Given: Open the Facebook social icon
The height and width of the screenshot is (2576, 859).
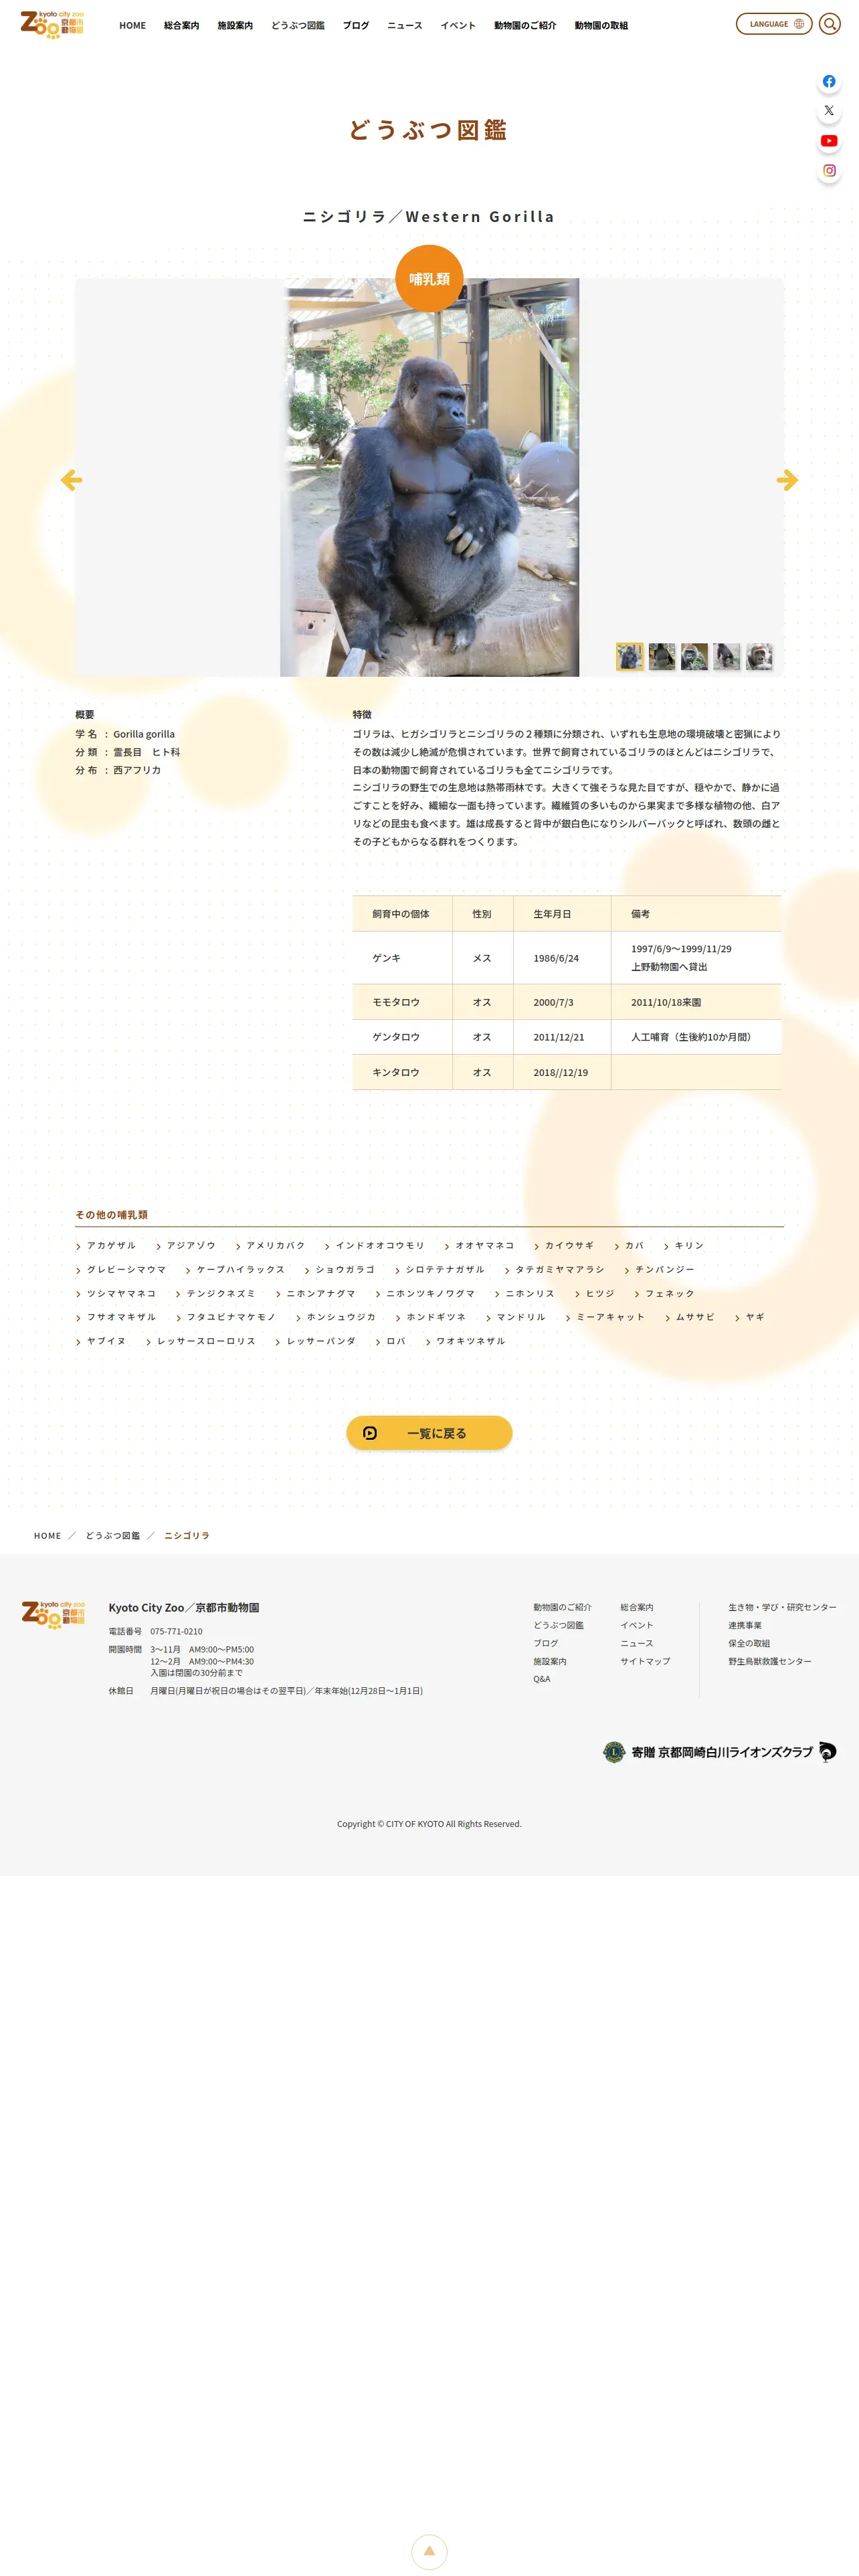Looking at the screenshot, I should point(828,82).
